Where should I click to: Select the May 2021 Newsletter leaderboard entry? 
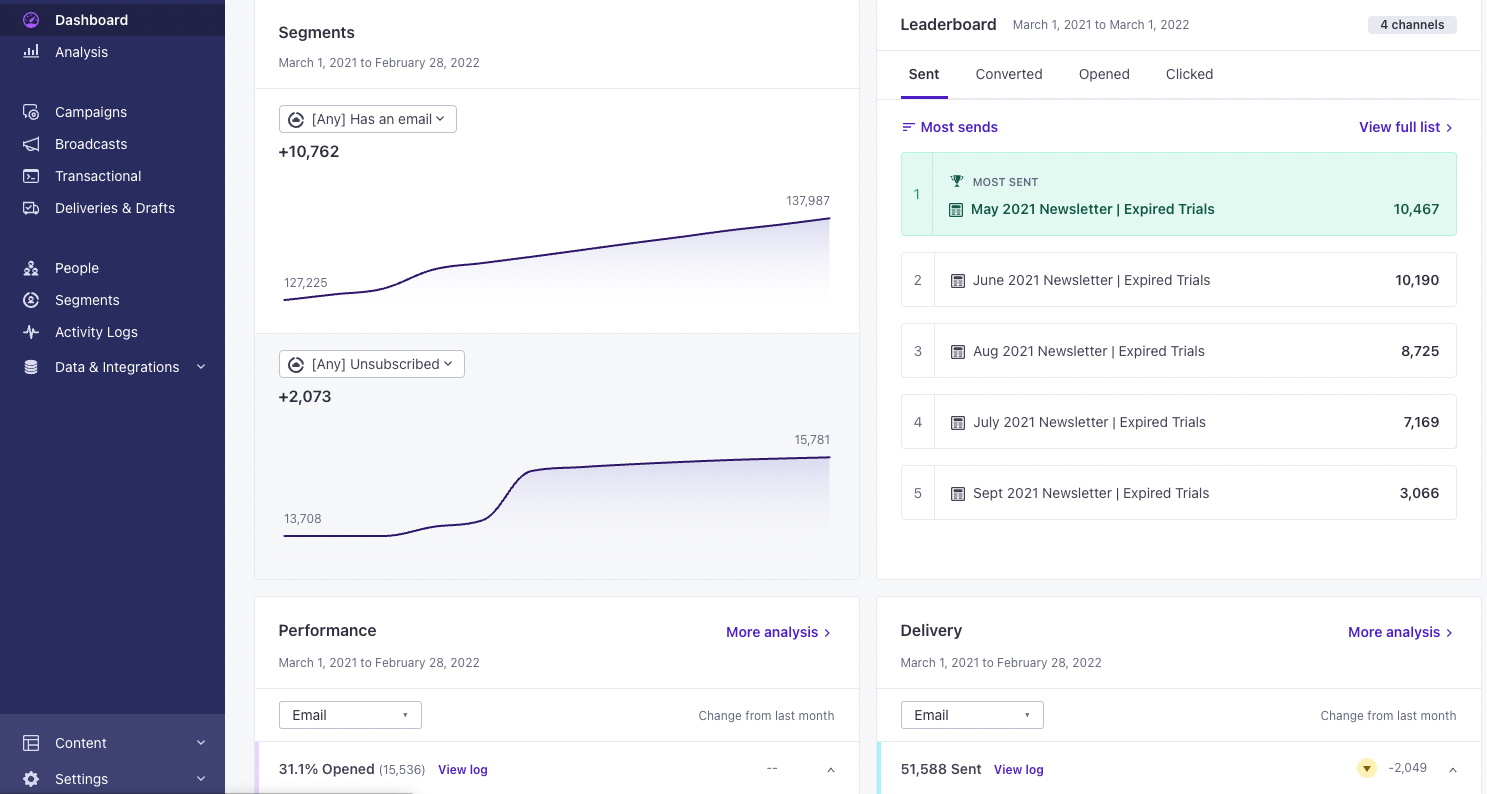[x=1178, y=195]
